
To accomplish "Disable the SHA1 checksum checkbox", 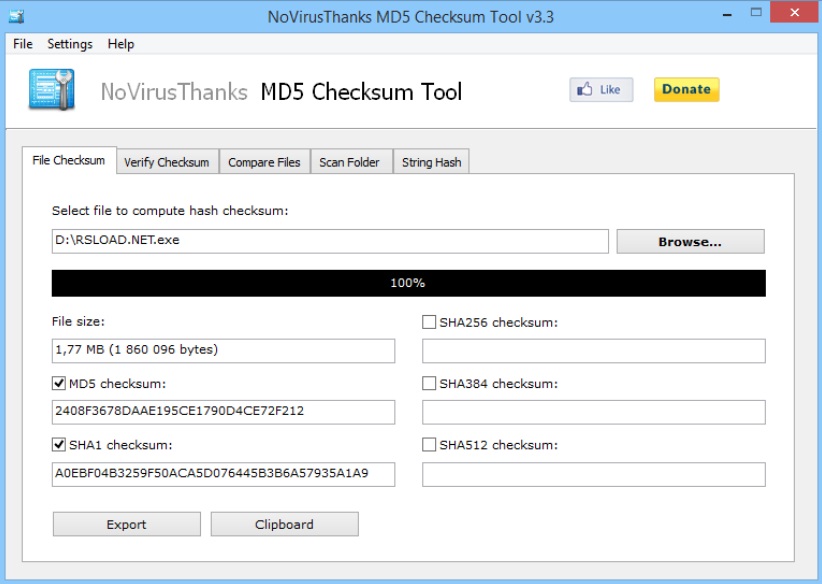I will coord(59,445).
